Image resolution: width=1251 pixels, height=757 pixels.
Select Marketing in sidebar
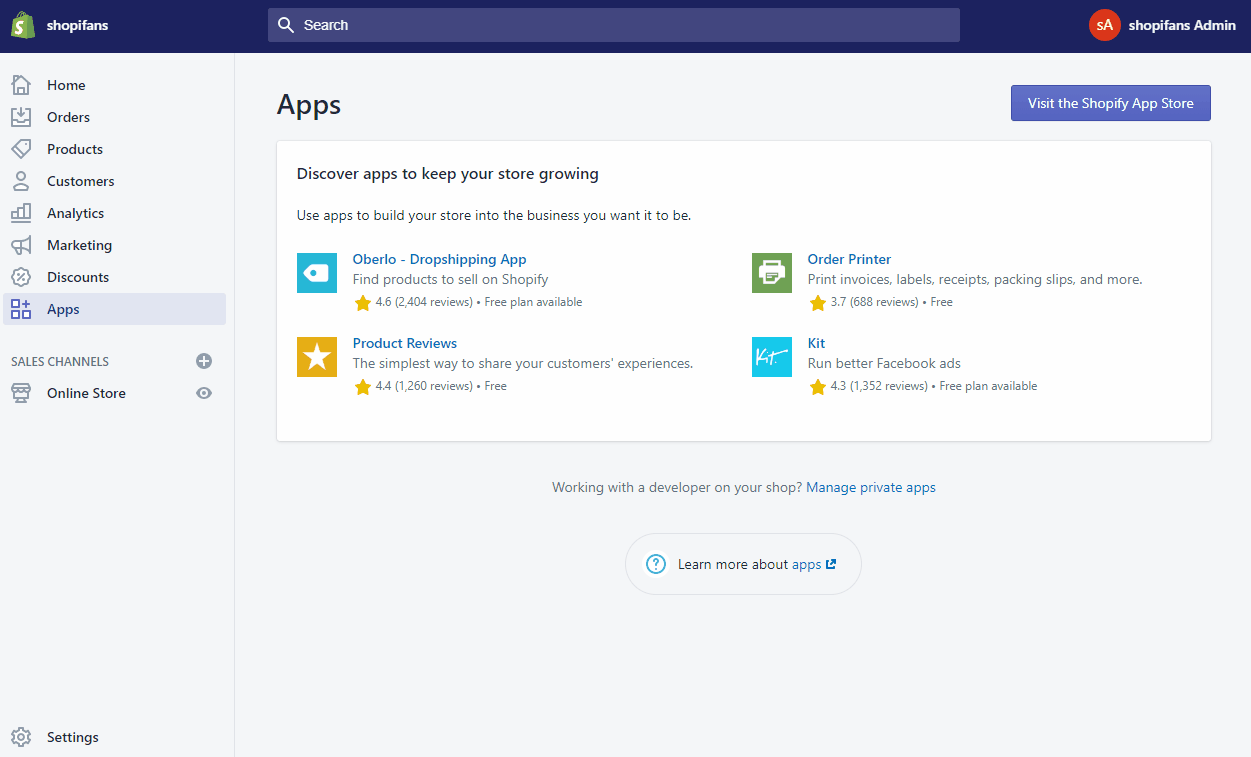click(115, 245)
